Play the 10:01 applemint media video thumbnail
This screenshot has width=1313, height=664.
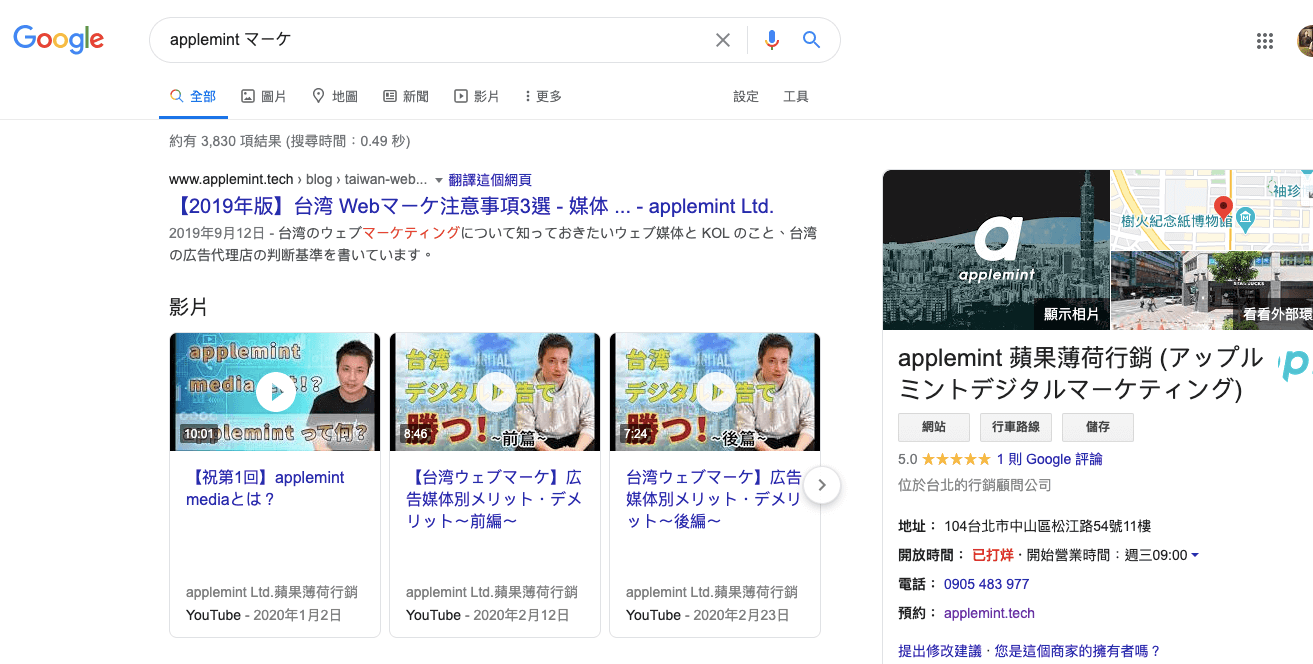point(275,392)
